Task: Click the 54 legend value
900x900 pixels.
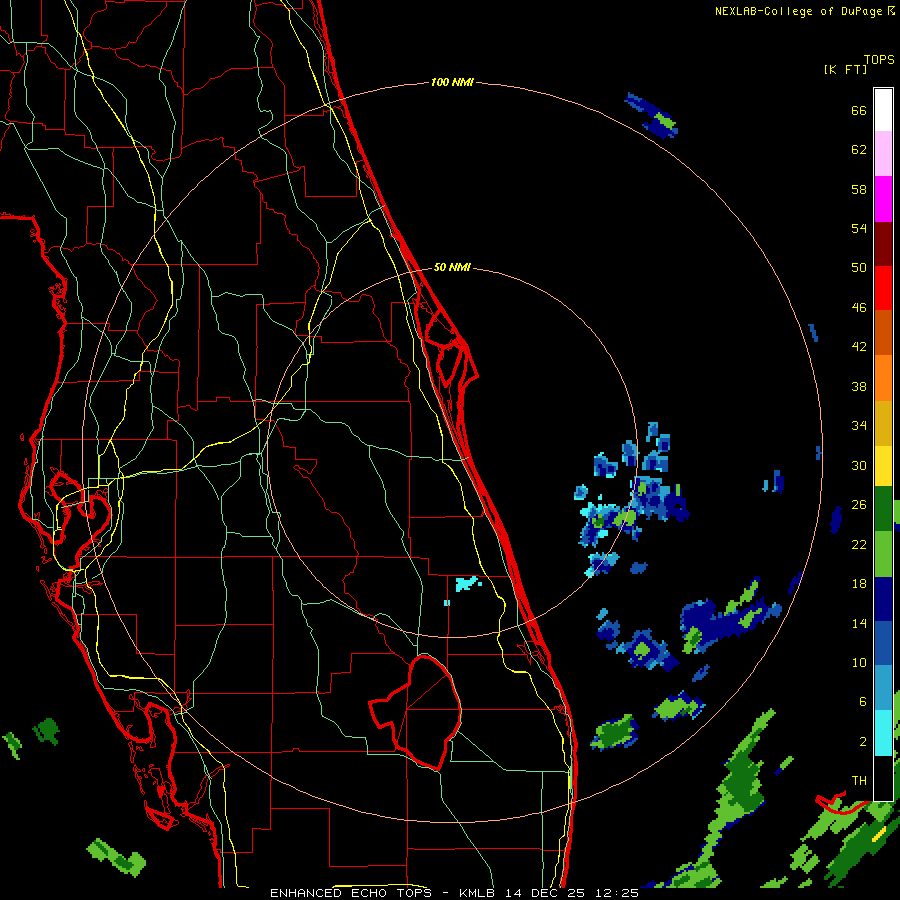Action: point(859,228)
